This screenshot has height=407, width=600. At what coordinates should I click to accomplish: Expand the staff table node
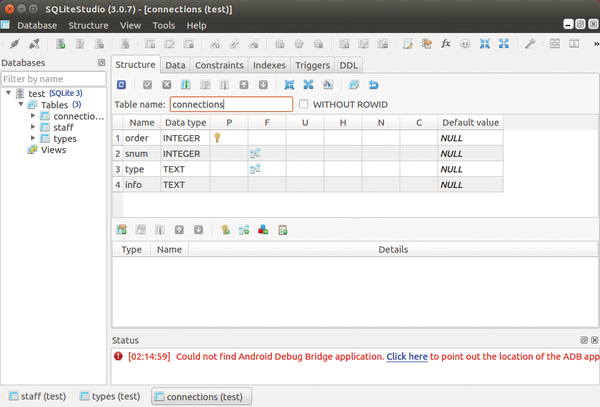[x=32, y=127]
